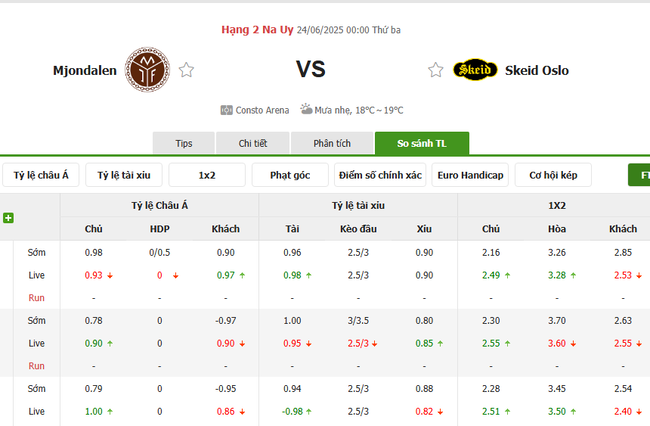This screenshot has height=426, width=650.
Task: Expand rows with green plus icon
Action: tap(9, 218)
